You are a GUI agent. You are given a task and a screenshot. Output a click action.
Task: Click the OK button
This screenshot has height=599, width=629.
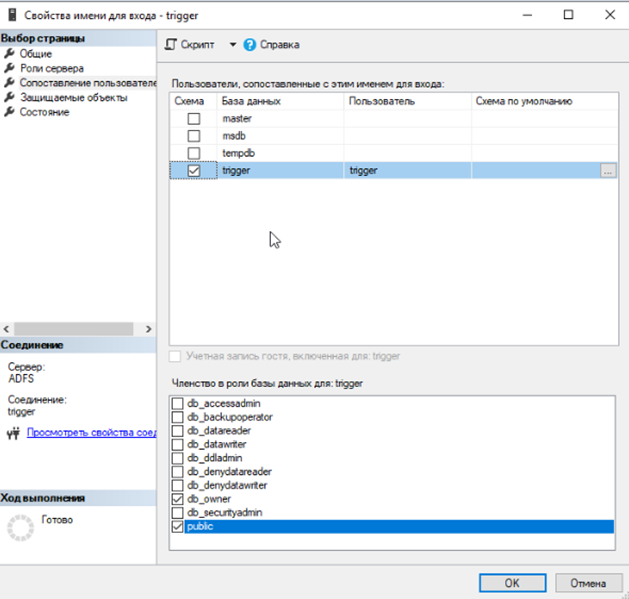511,583
